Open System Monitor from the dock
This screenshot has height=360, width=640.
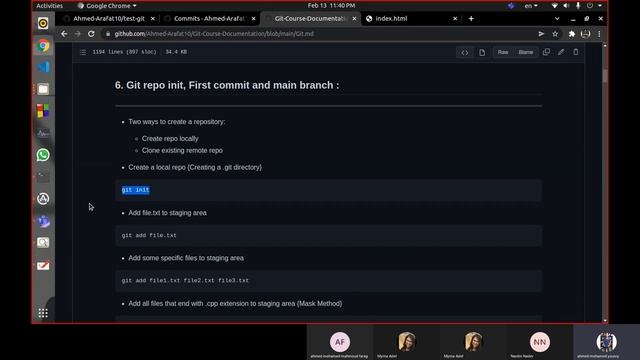43,133
